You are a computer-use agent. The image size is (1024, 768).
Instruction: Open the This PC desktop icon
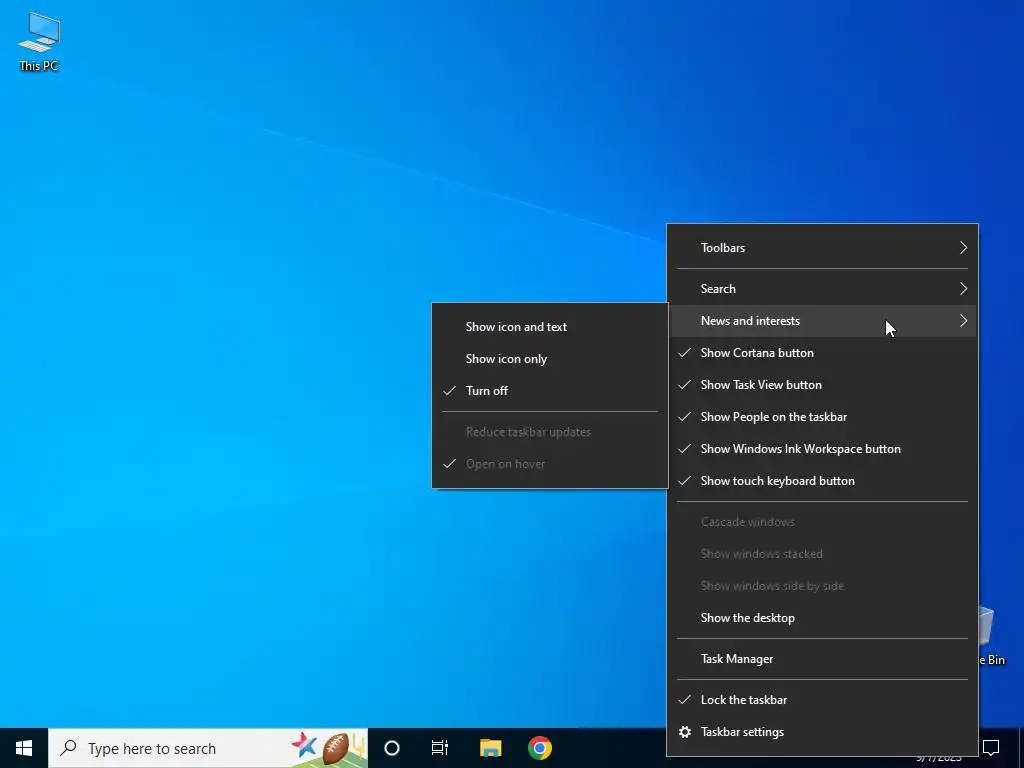tap(39, 40)
